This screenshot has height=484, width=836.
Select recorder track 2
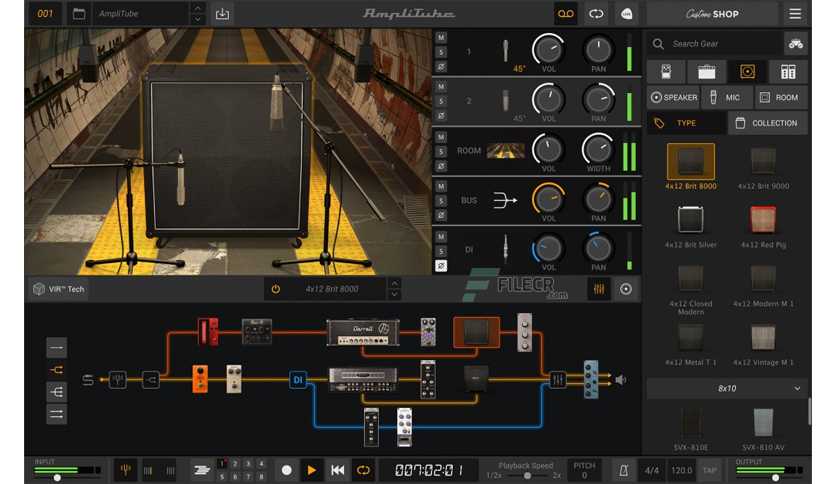coord(235,464)
